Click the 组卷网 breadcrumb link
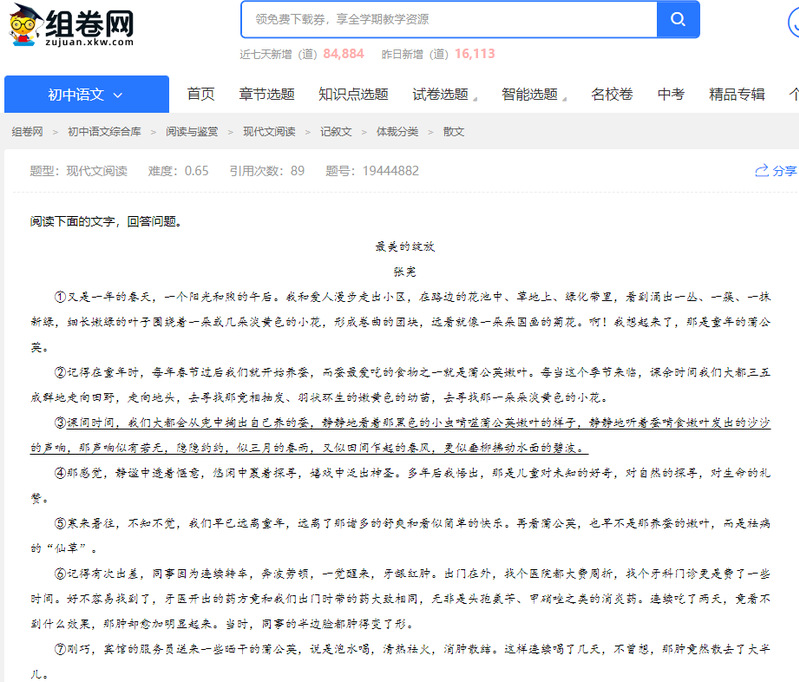 27,132
